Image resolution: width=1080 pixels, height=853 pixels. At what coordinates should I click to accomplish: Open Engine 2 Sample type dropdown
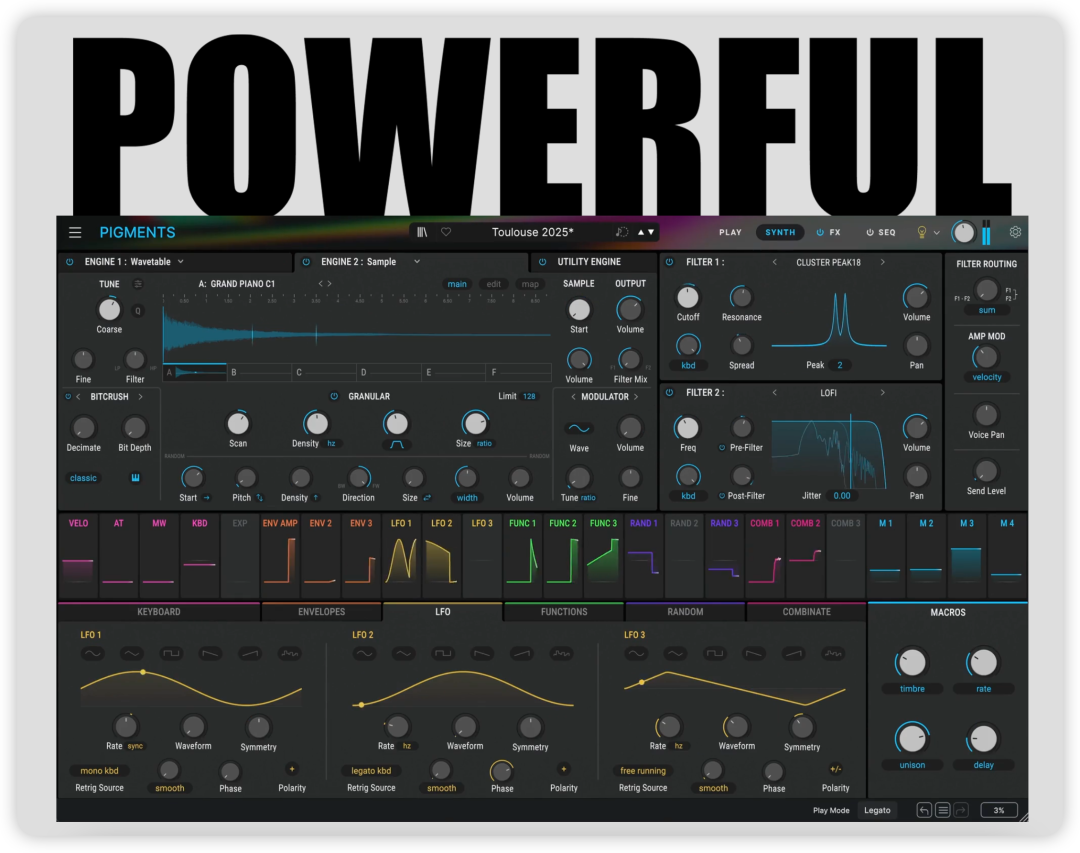tap(417, 262)
